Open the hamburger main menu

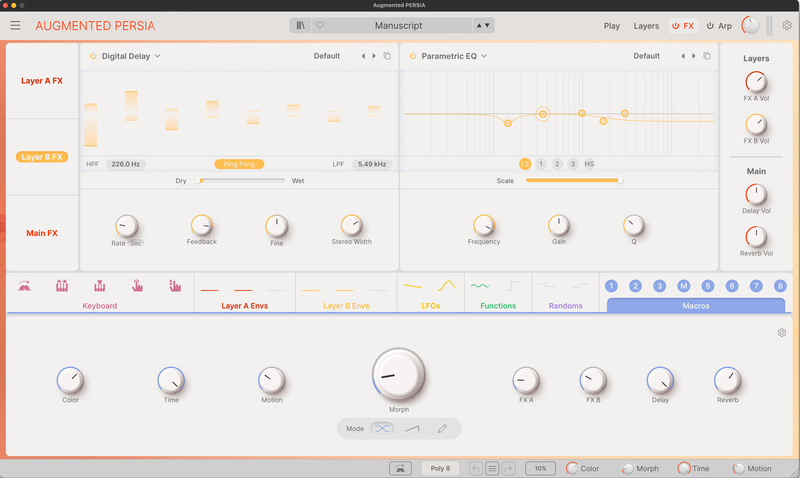coord(15,26)
